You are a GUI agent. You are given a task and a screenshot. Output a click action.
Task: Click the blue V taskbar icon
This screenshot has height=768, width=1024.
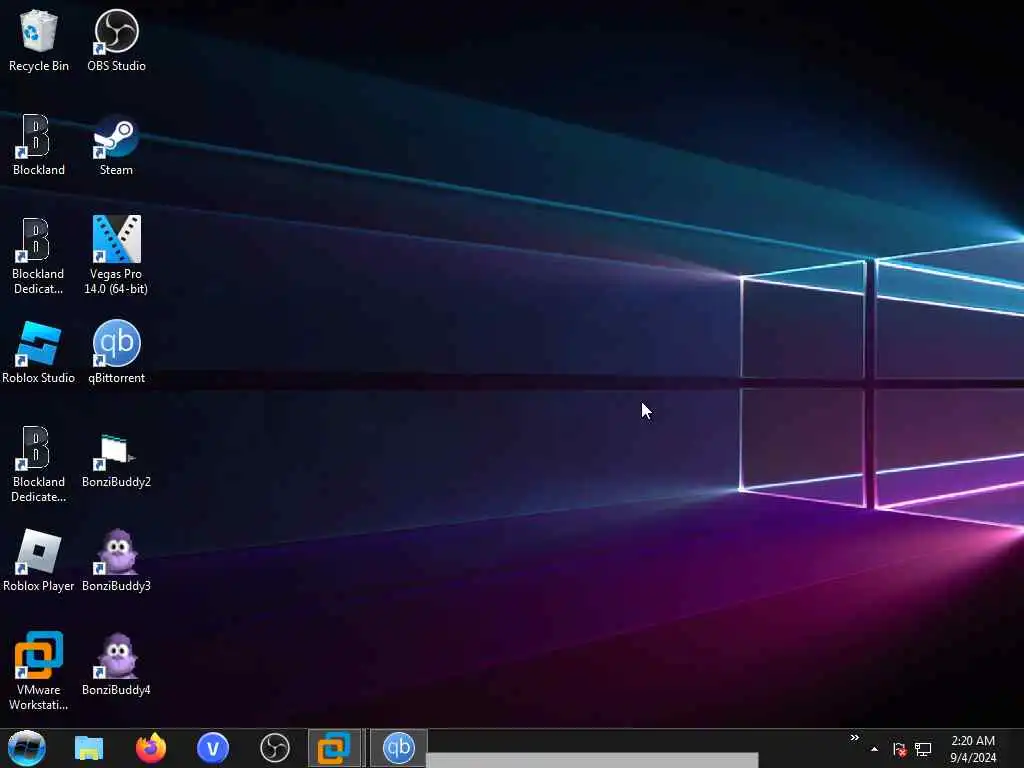point(213,748)
